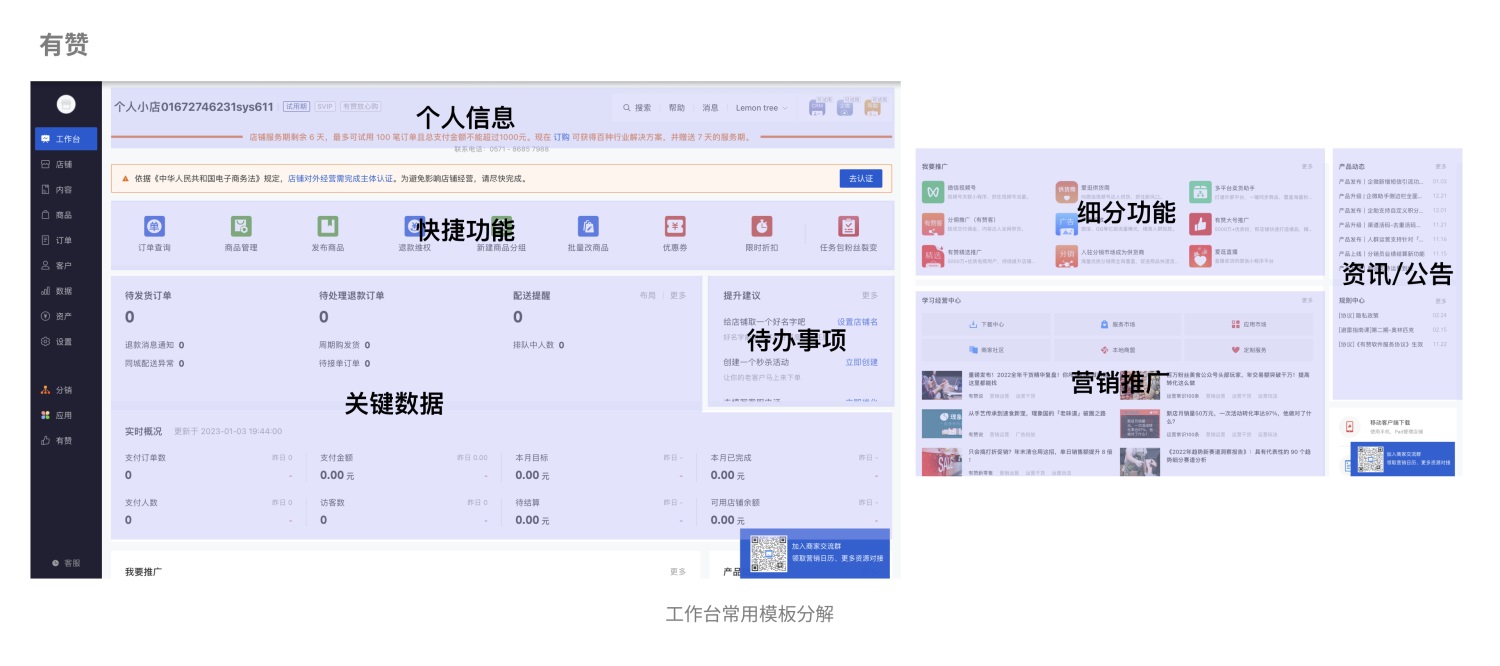The width and height of the screenshot is (1500, 666).
Task: Select 分销 in the sidebar
Action: click(x=56, y=390)
